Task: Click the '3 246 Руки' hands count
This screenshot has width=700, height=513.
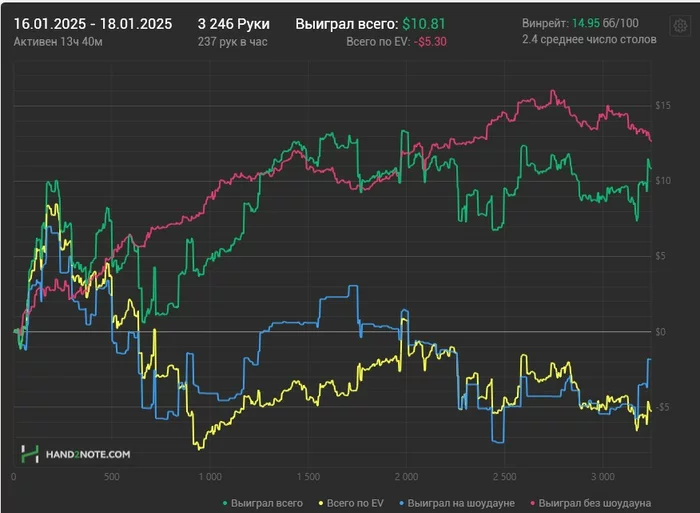Action: [233, 24]
